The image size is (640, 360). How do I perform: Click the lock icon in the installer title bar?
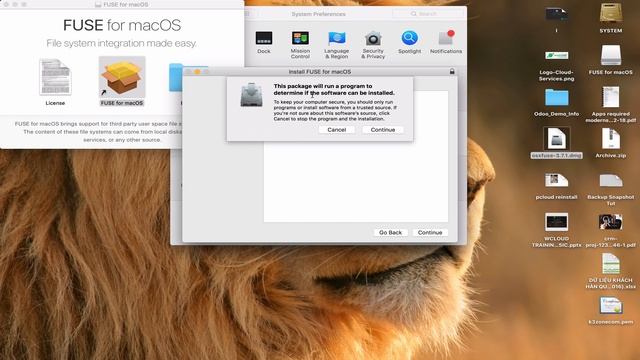(x=452, y=71)
